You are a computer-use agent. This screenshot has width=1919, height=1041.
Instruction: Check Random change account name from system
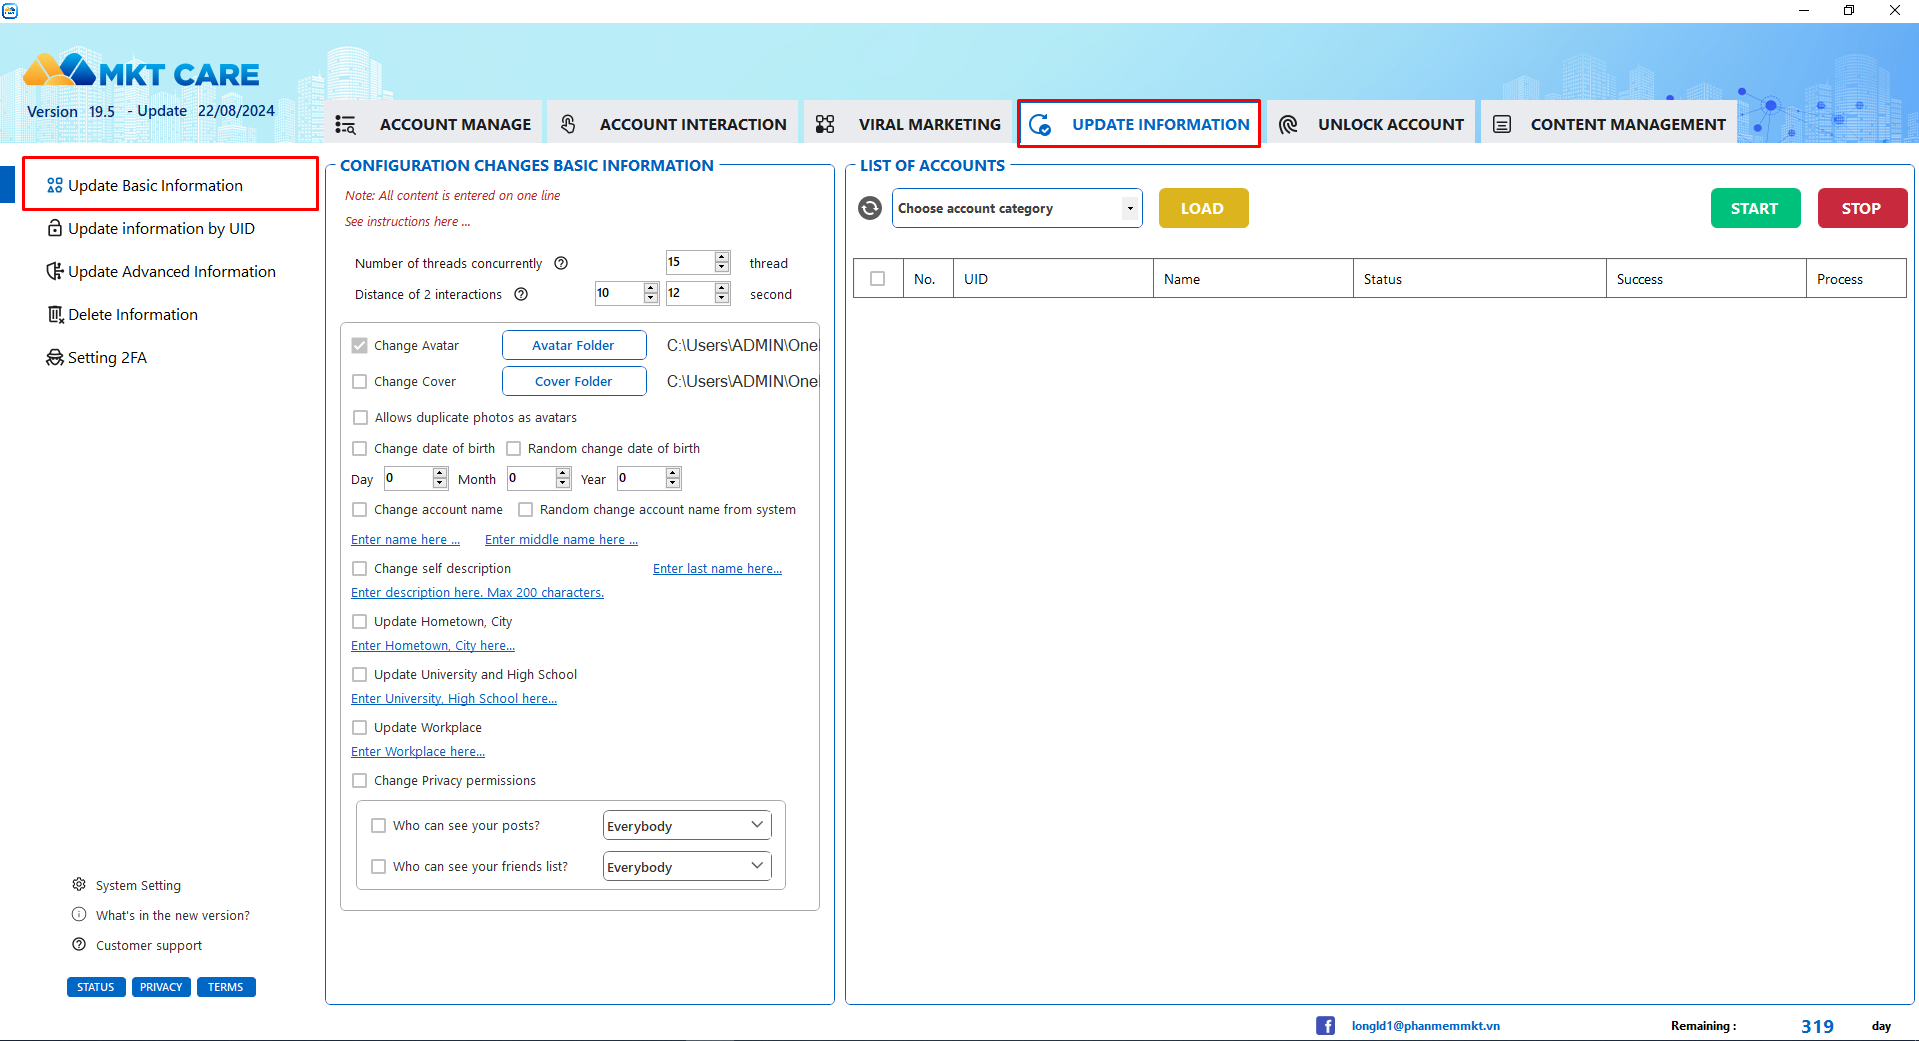[x=525, y=509]
